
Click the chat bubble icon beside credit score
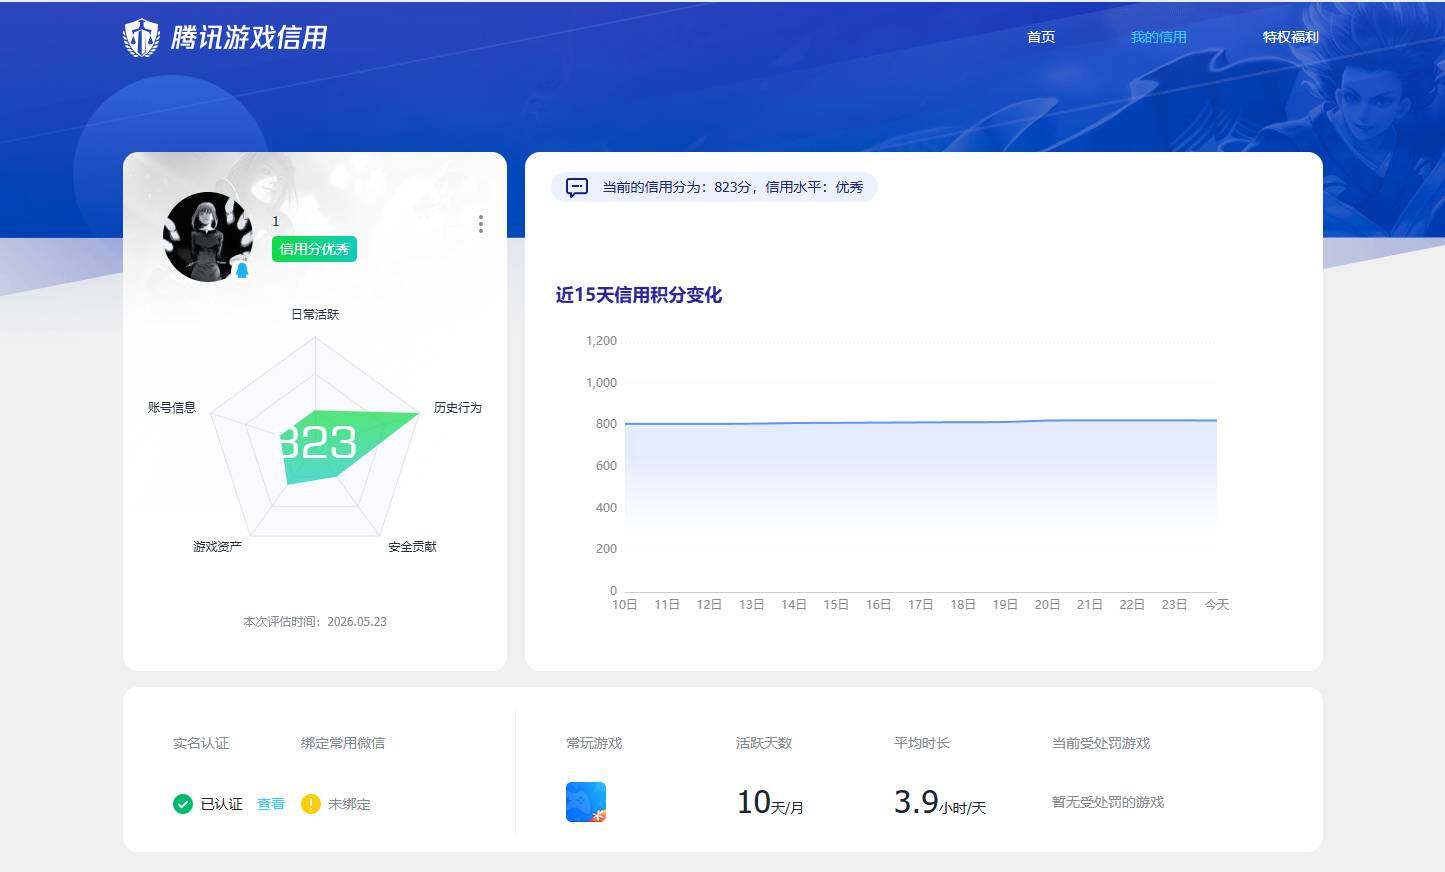point(577,187)
